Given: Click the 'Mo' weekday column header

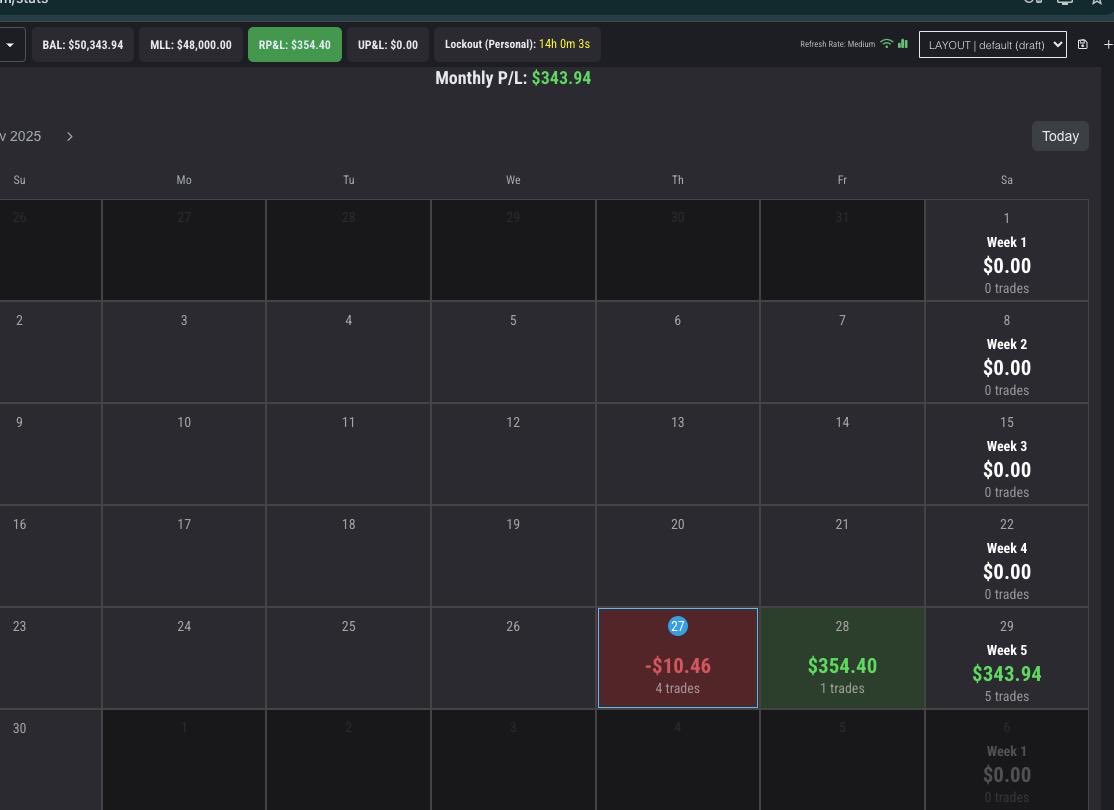Looking at the screenshot, I should [x=184, y=180].
